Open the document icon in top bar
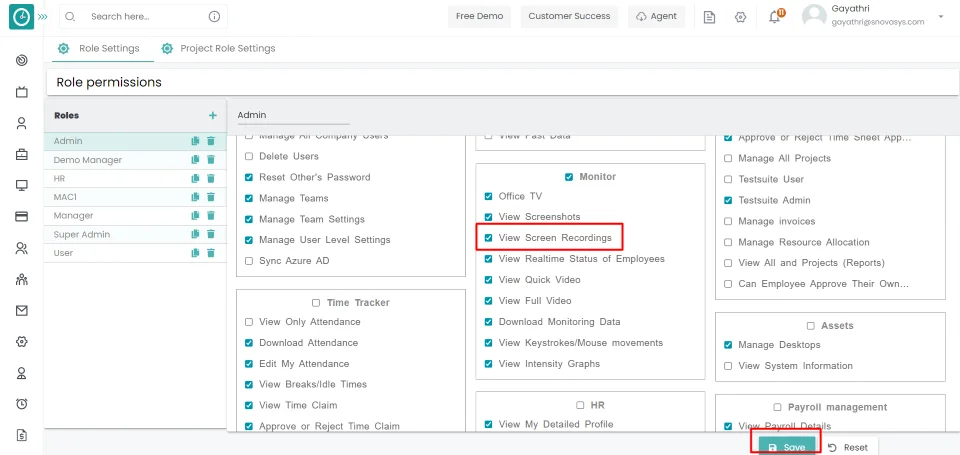960x455 pixels. pos(709,17)
